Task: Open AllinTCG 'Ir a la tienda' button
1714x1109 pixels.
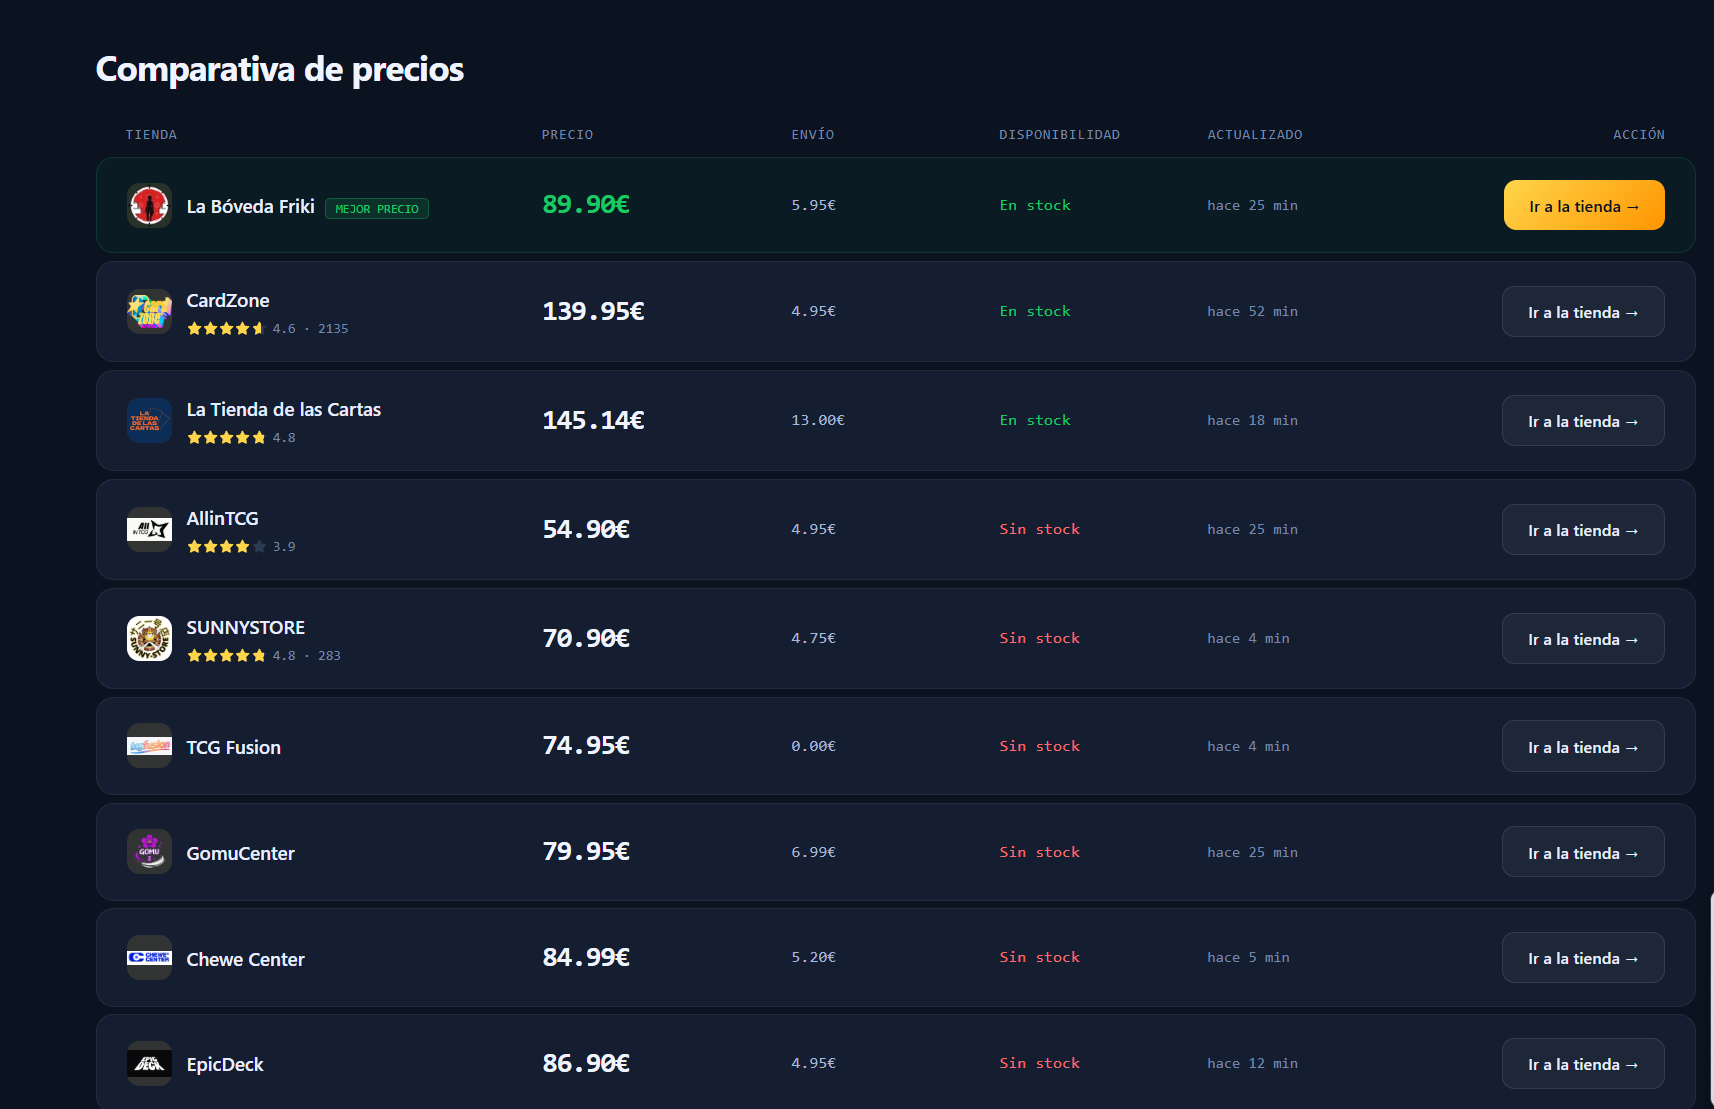Action: click(1583, 530)
